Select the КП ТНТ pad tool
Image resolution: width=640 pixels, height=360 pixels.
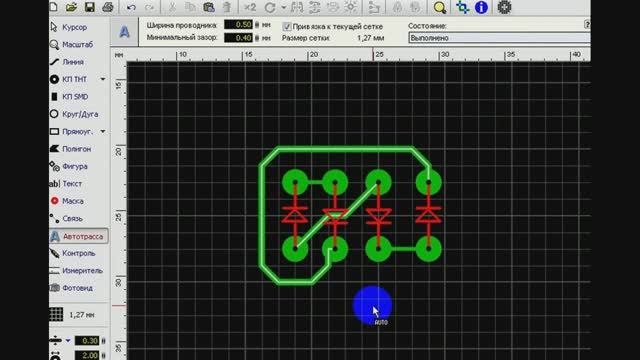(x=74, y=79)
